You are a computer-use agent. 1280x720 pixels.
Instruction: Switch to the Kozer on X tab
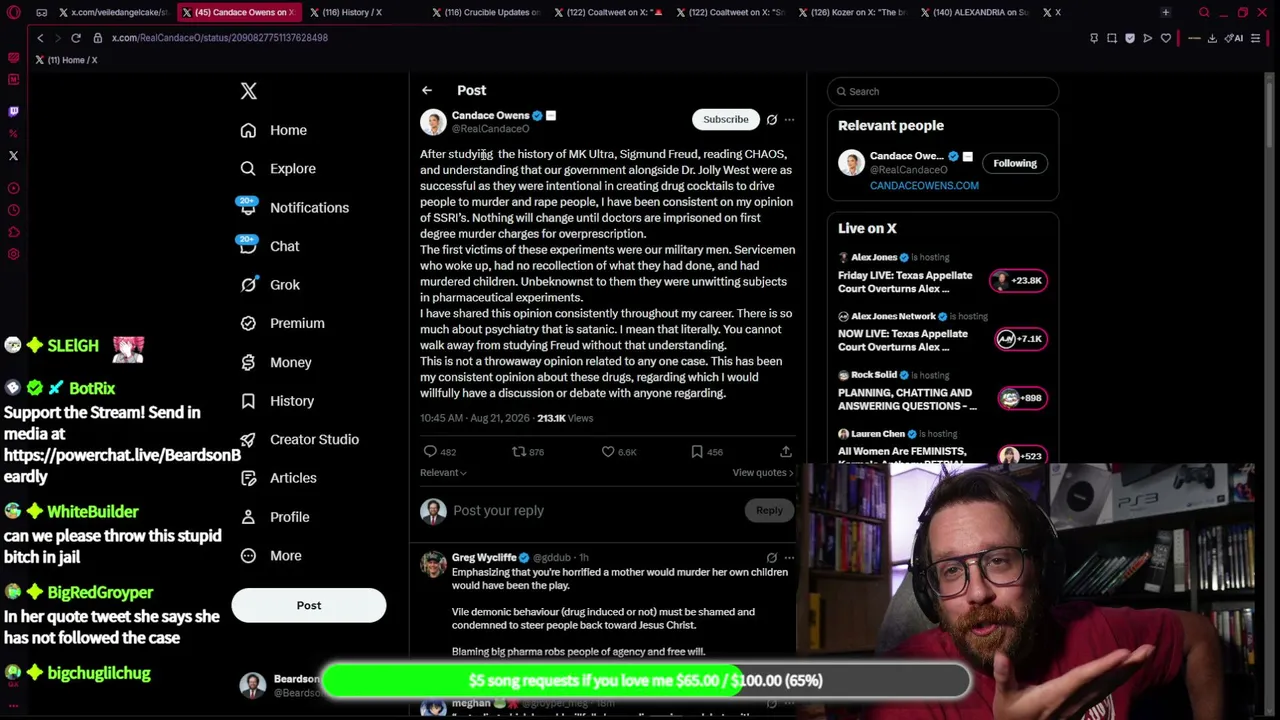853,12
